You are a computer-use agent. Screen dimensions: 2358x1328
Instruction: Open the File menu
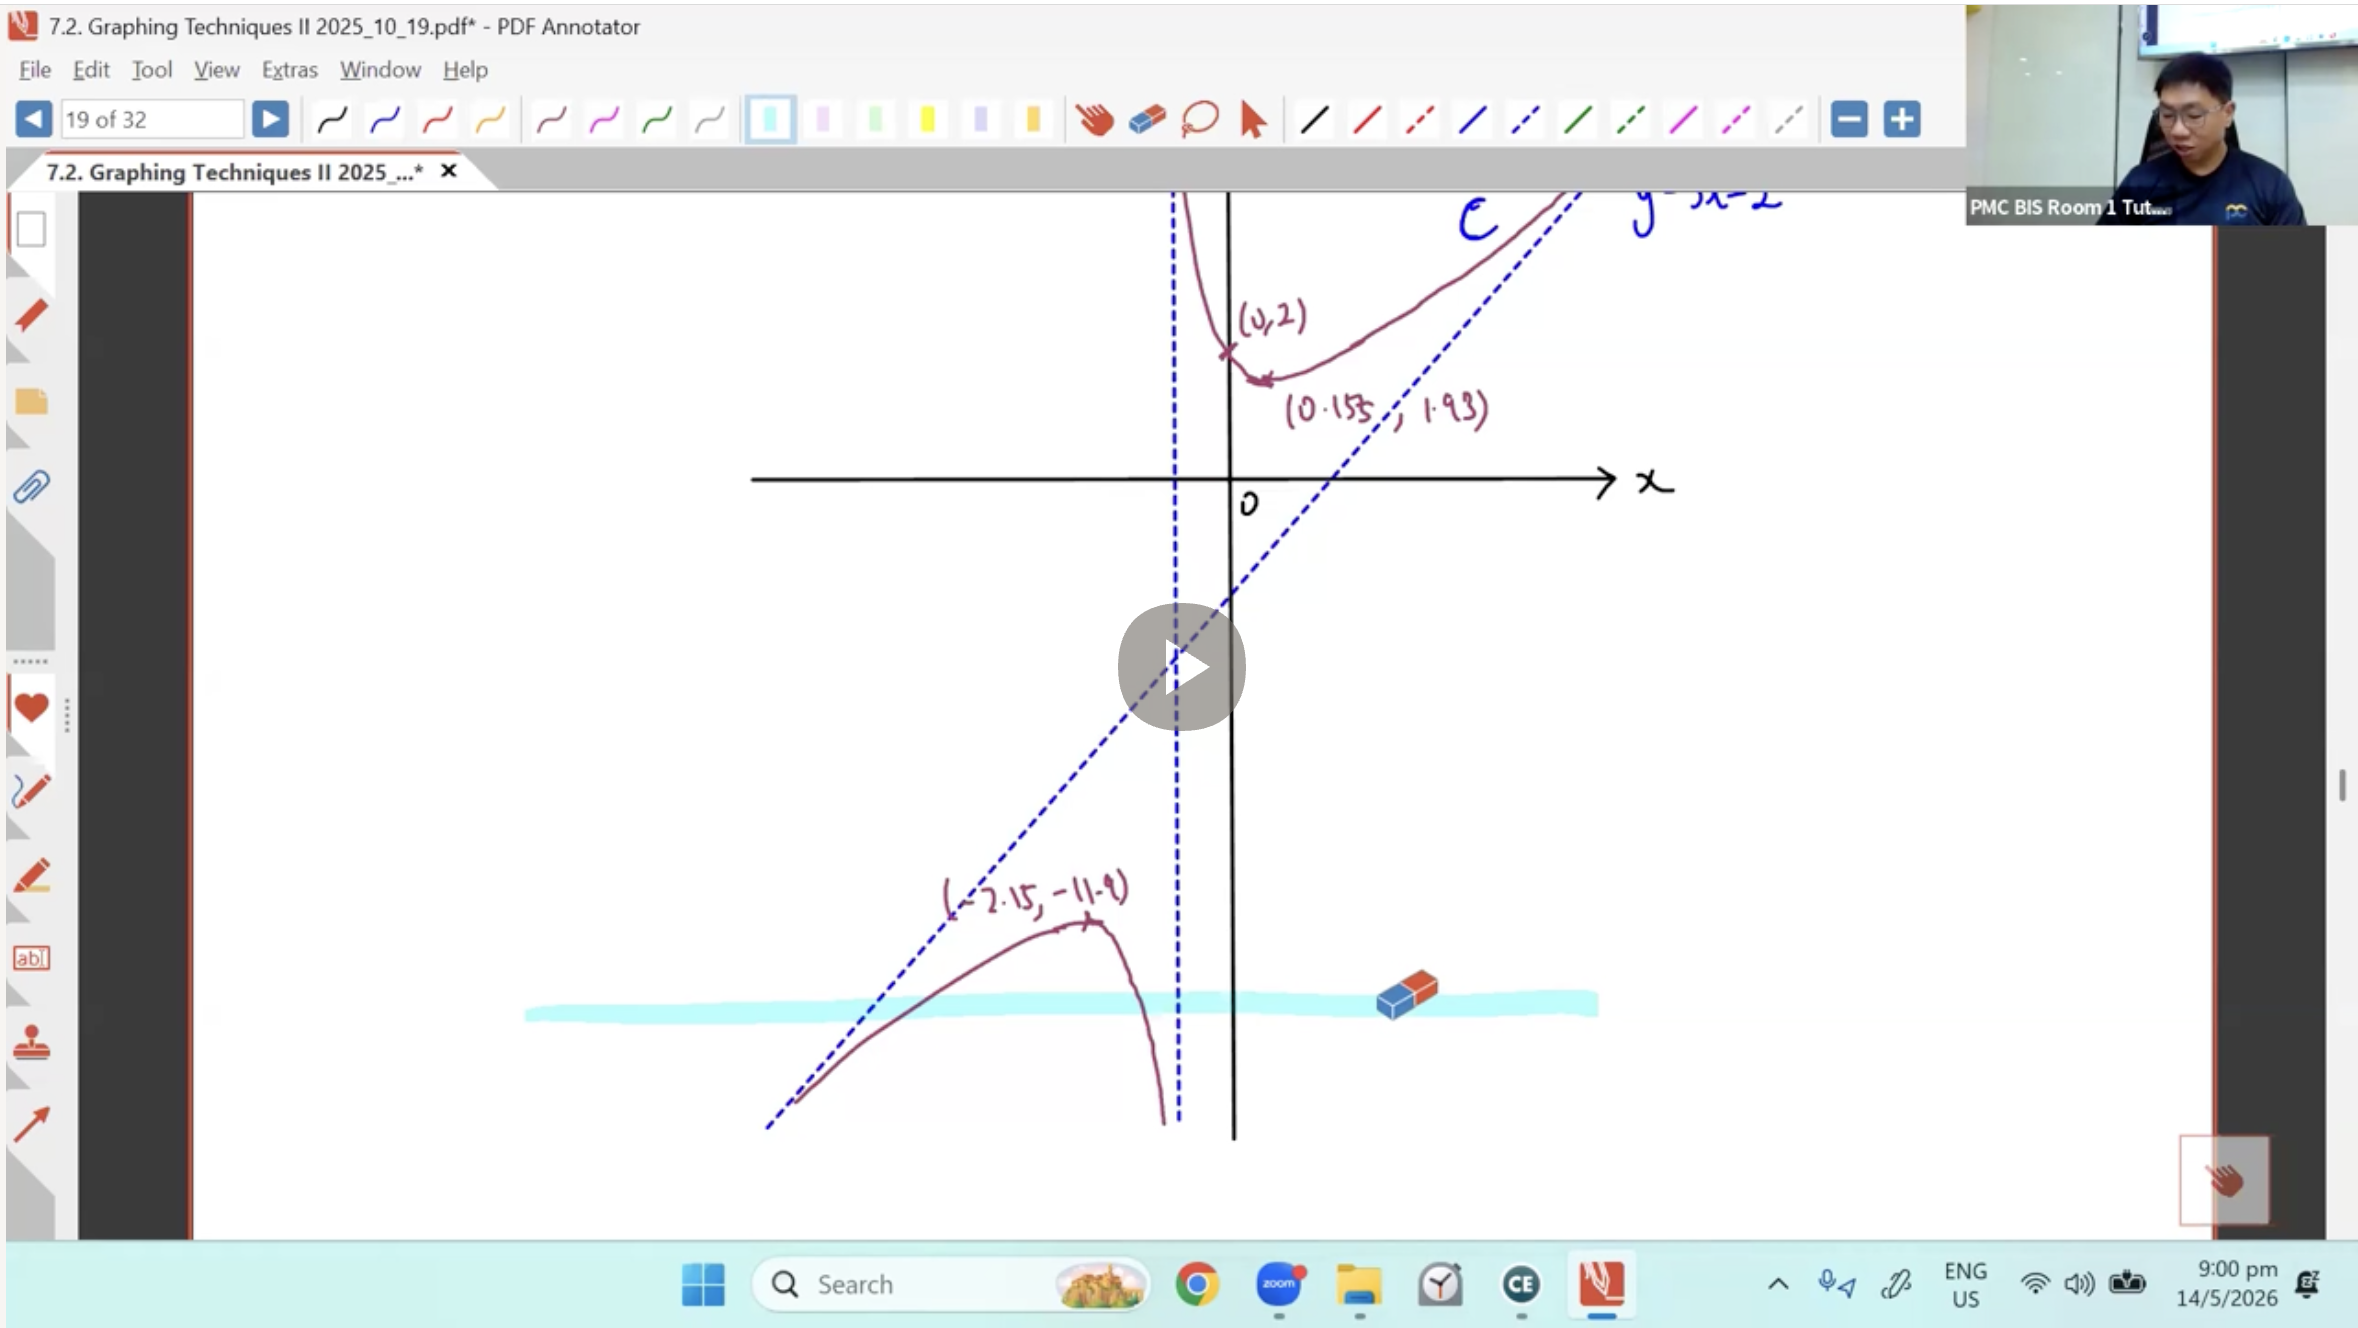click(35, 70)
